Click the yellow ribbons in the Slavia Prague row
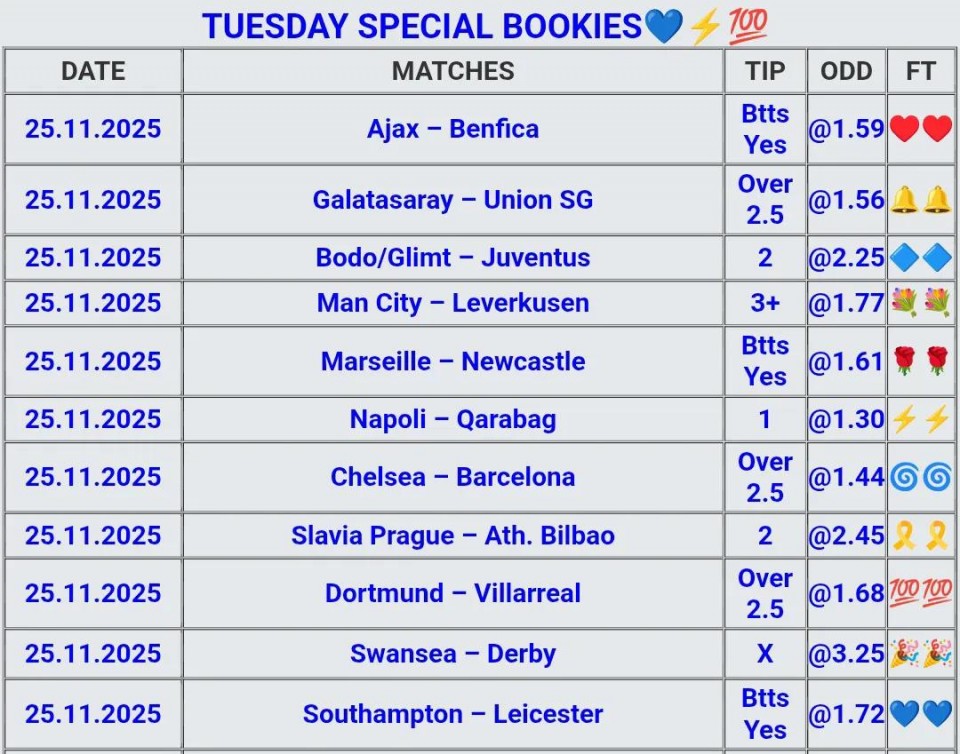The height and width of the screenshot is (754, 960). click(921, 536)
